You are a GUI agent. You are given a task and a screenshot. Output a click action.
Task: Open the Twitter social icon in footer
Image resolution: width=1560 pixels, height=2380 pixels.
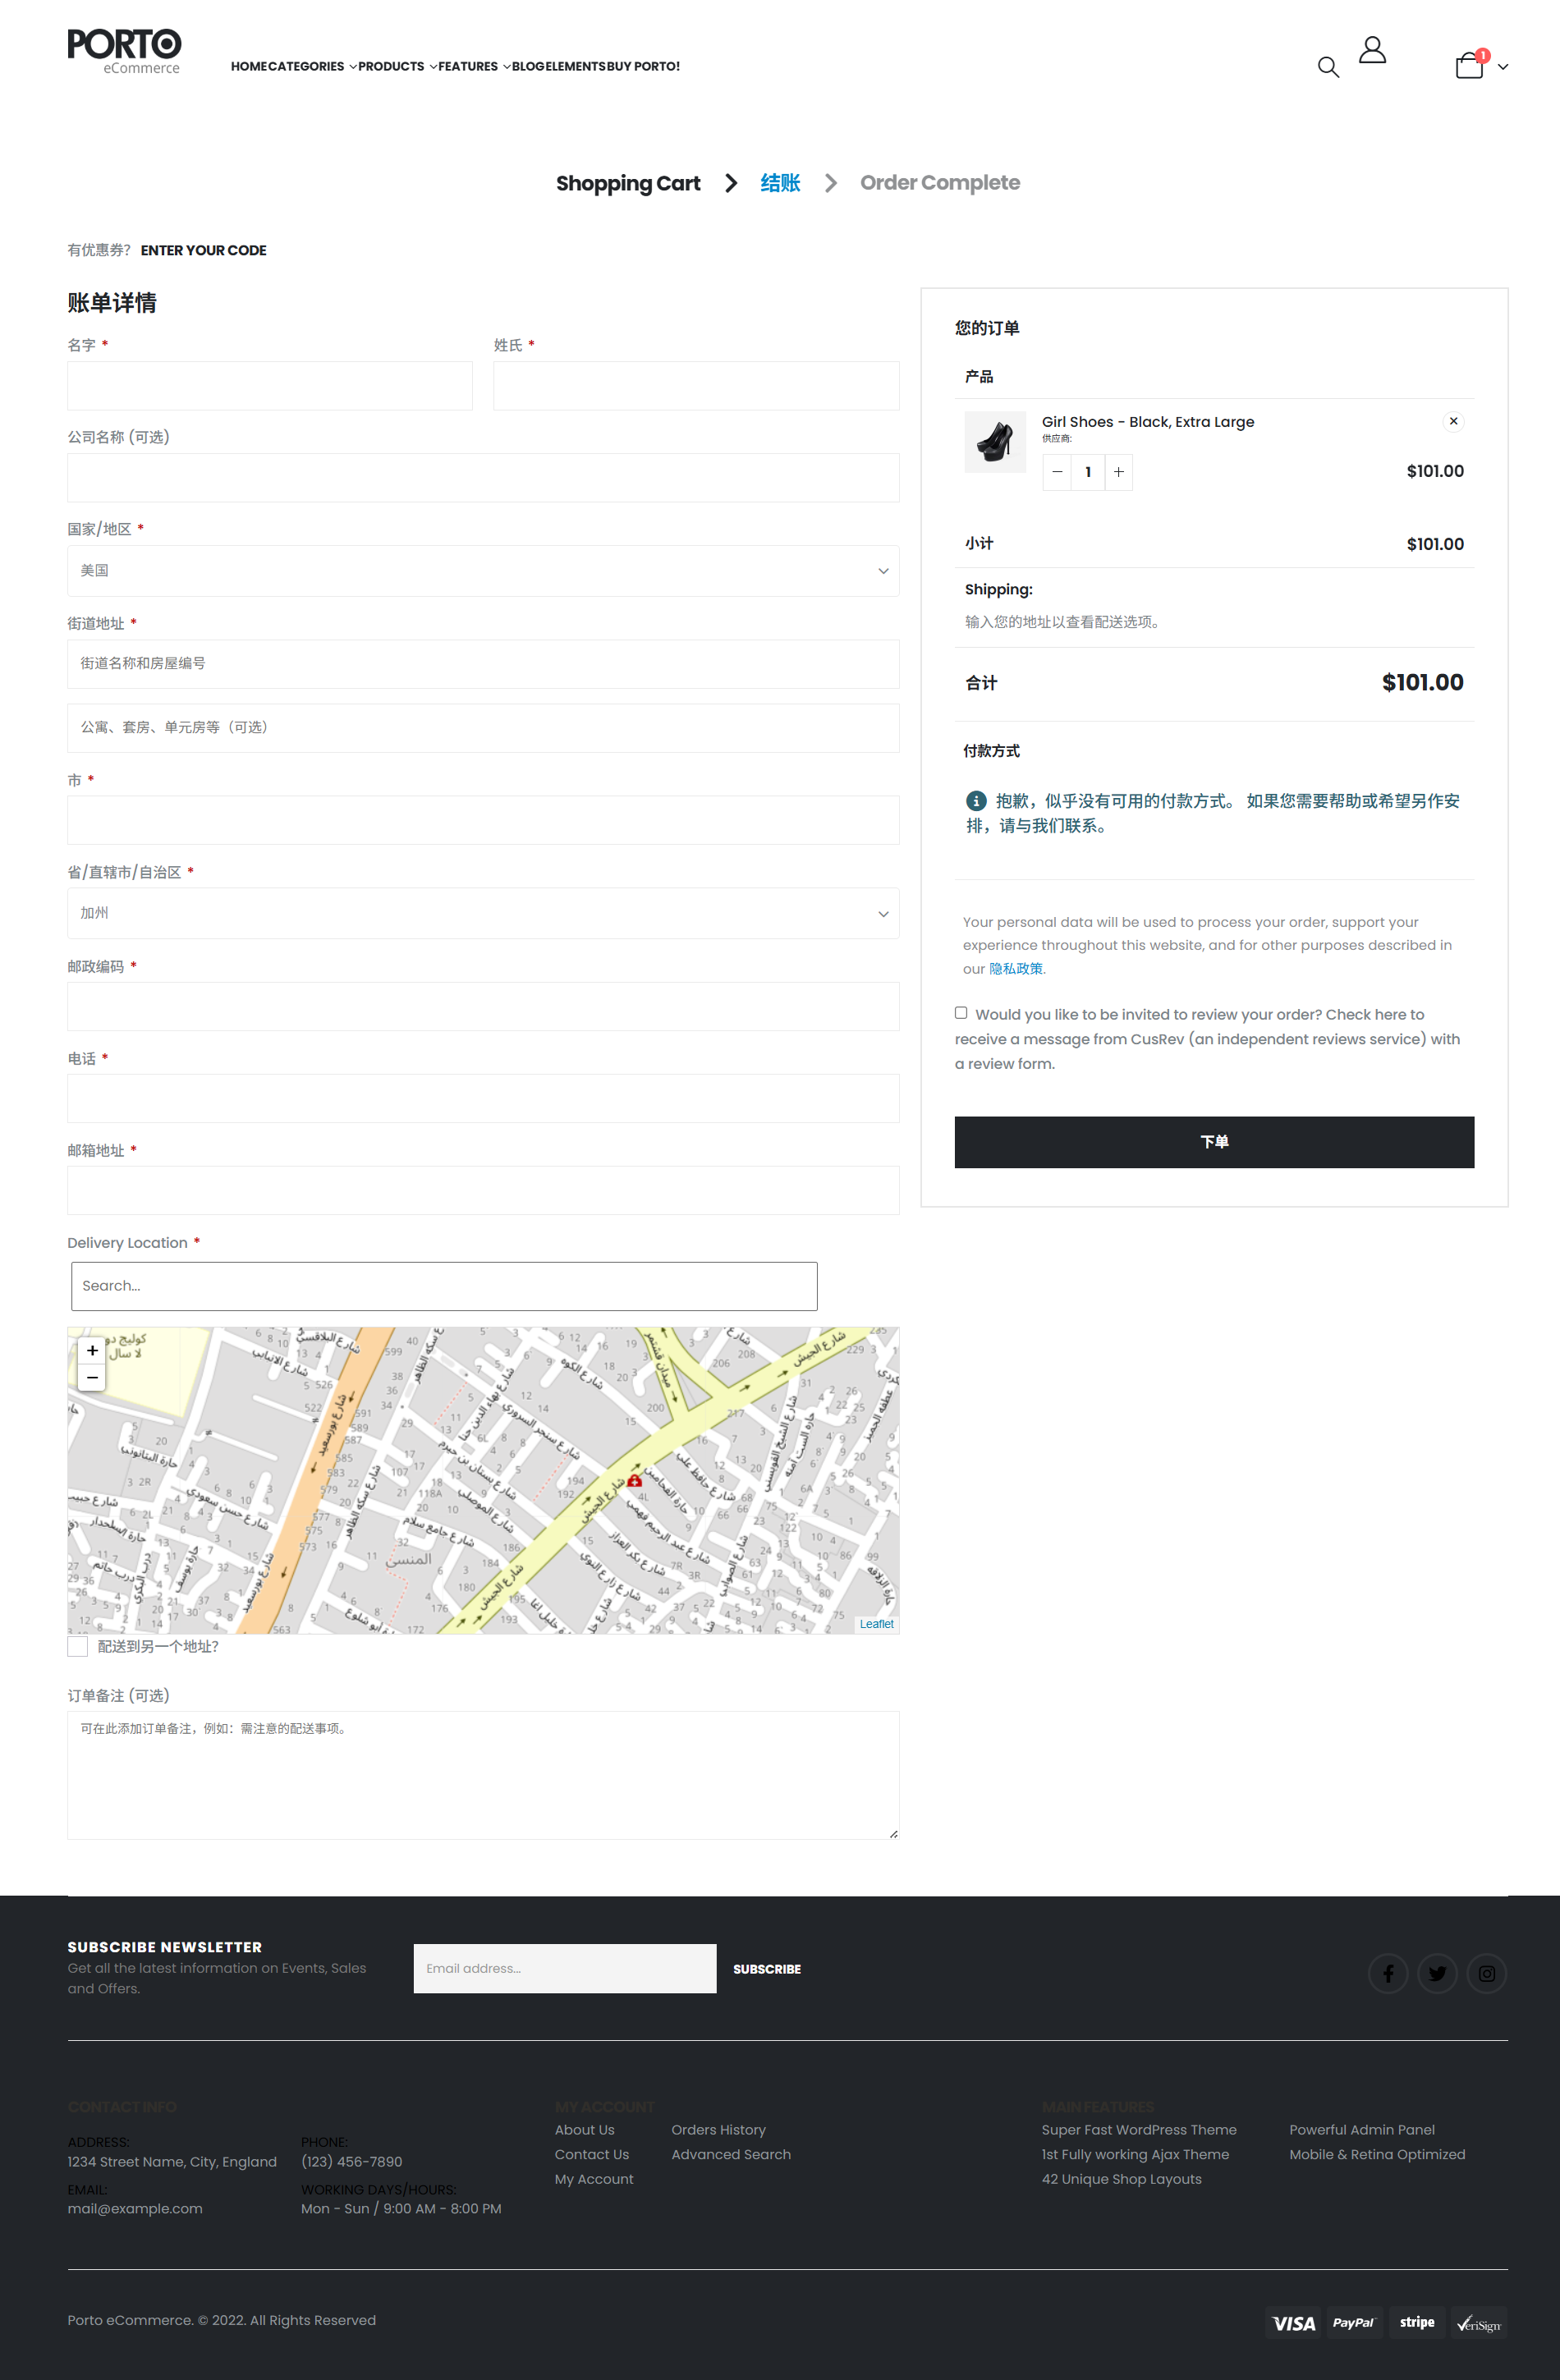[1437, 1973]
